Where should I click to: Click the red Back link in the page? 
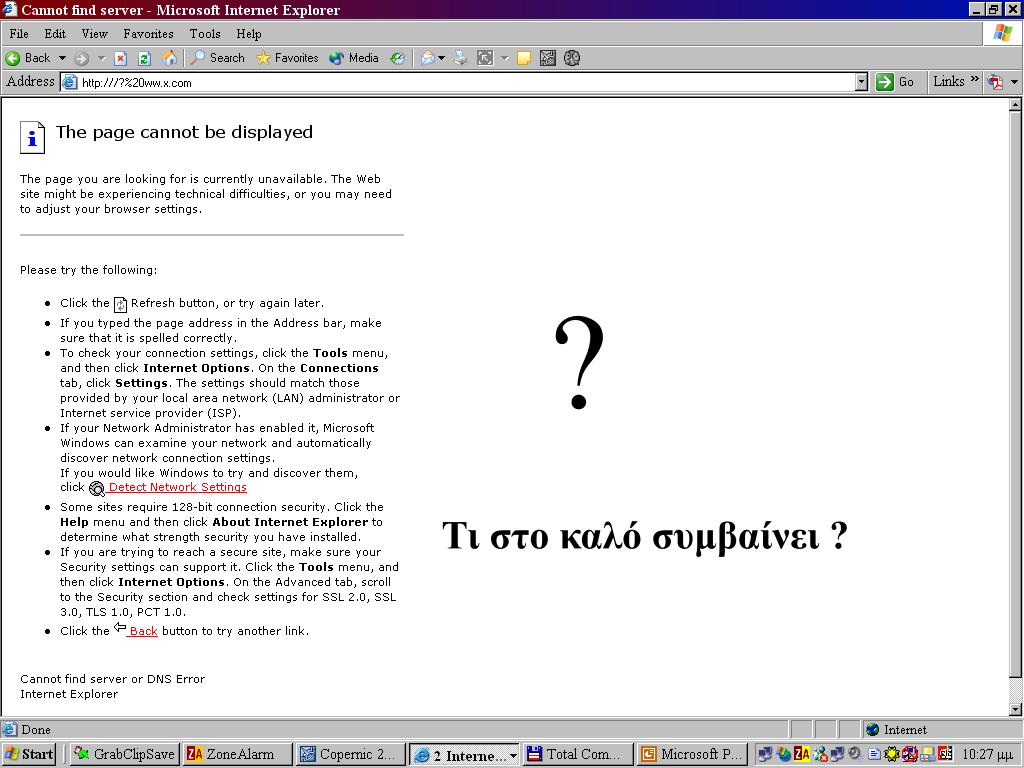tap(143, 631)
